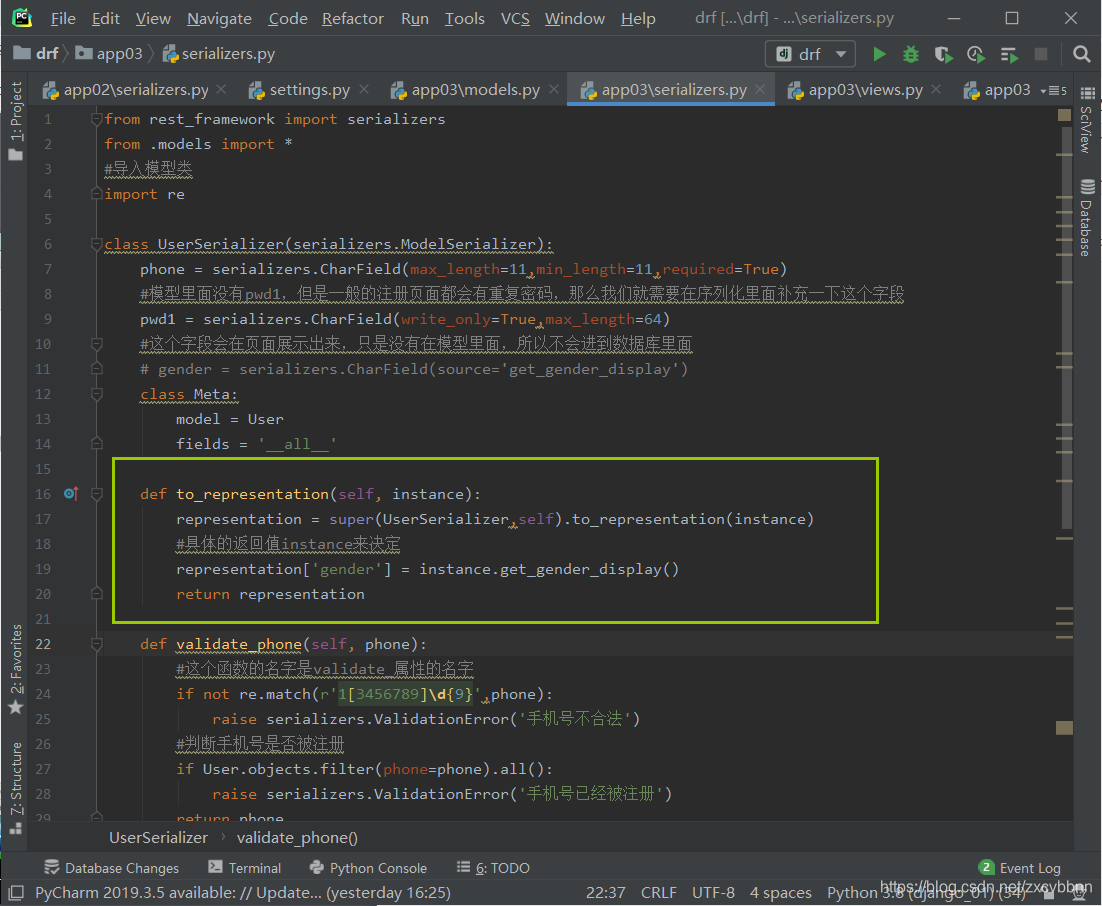The height and width of the screenshot is (906, 1102).
Task: Collapse the imports fold on line 1
Action: [97, 119]
